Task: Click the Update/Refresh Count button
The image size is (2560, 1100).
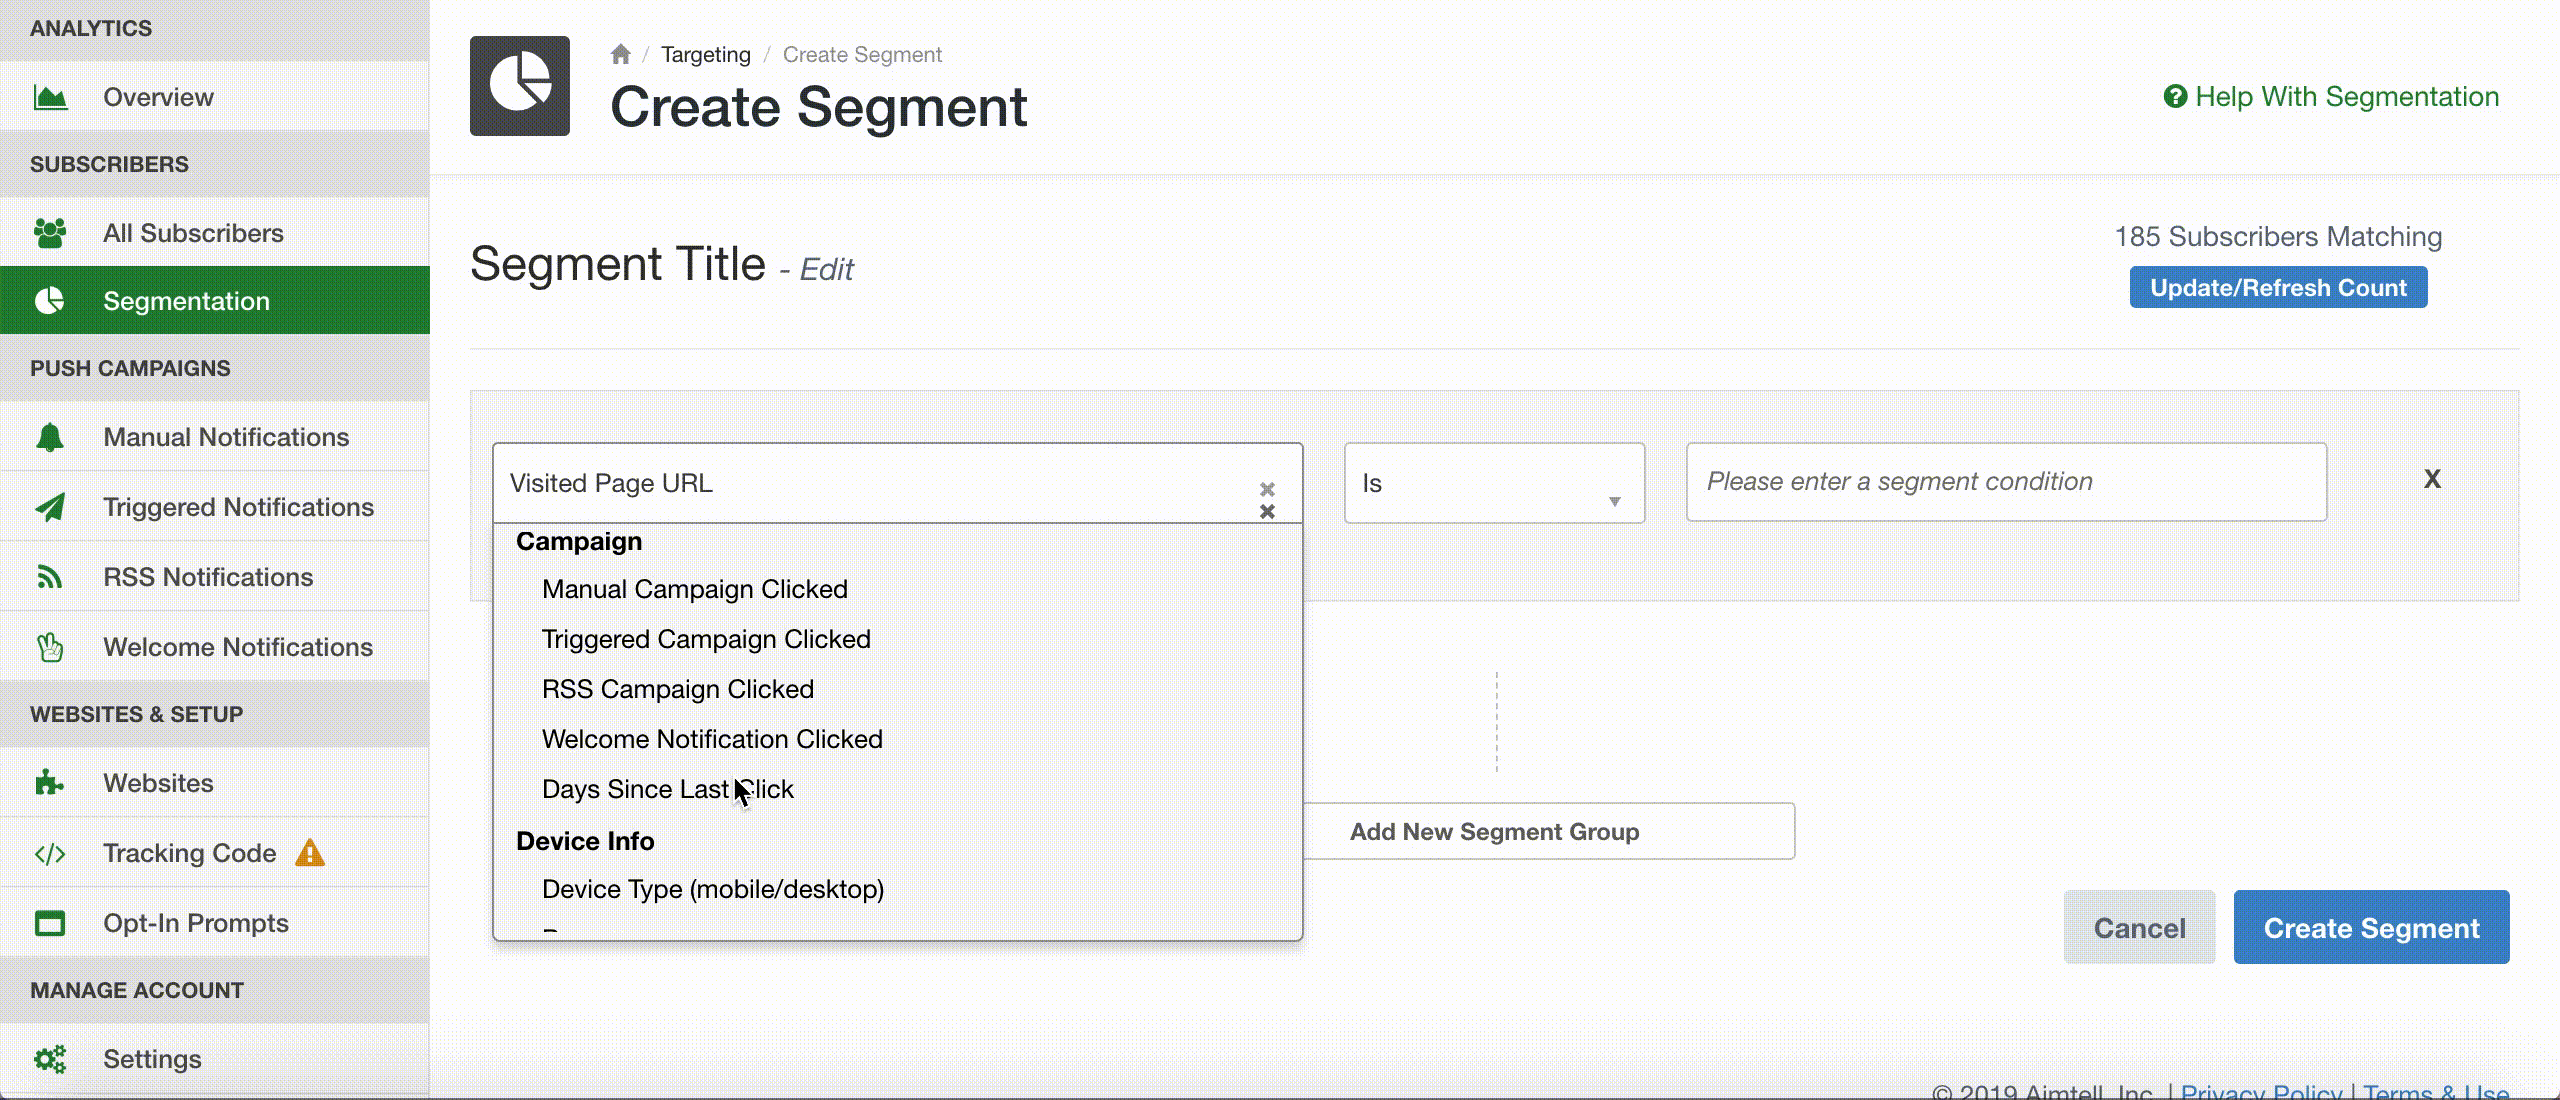Action: (2278, 287)
